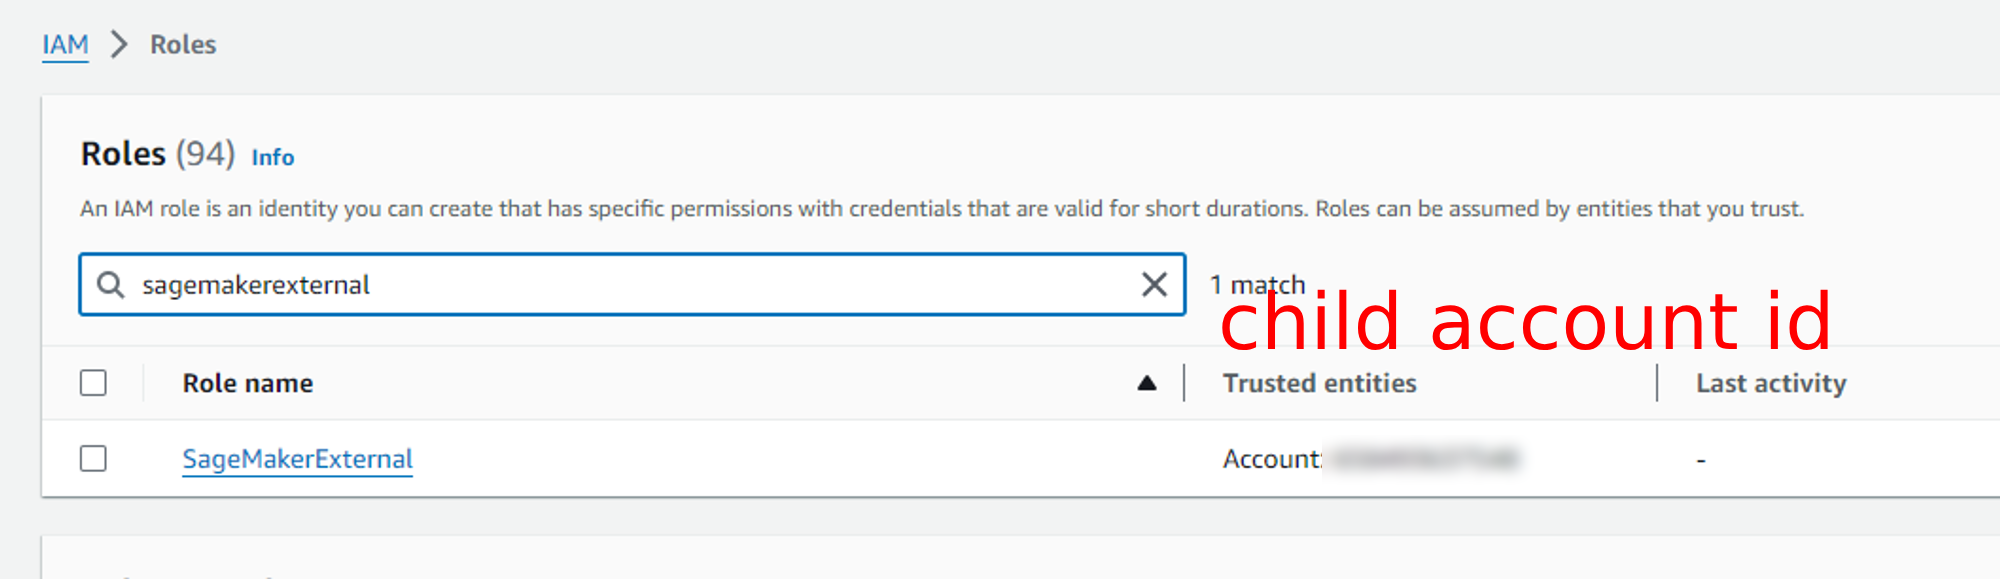Click the Roles breadcrumb item

(x=183, y=44)
